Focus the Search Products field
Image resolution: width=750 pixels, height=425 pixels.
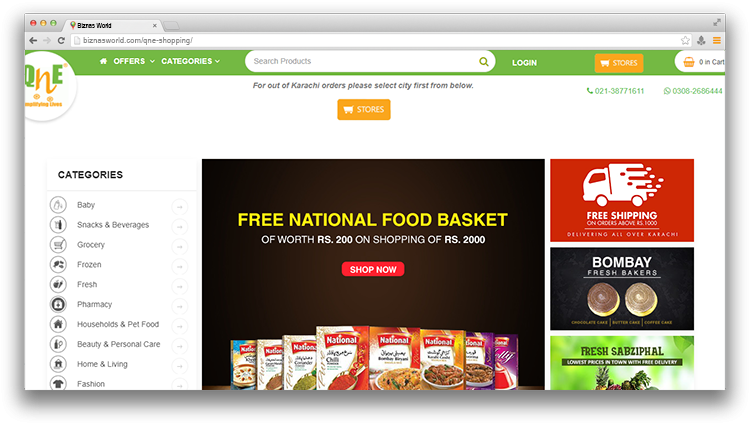pyautogui.click(x=364, y=61)
